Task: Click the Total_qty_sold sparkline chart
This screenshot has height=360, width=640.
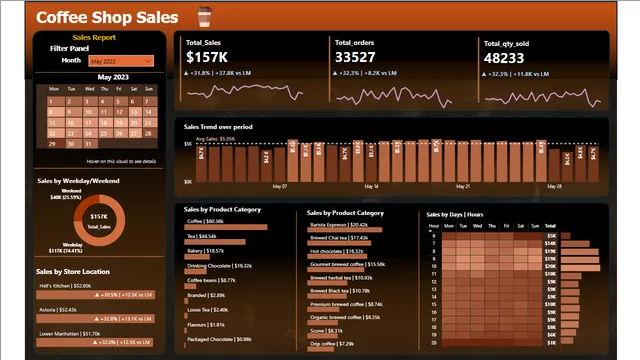Action: click(543, 98)
